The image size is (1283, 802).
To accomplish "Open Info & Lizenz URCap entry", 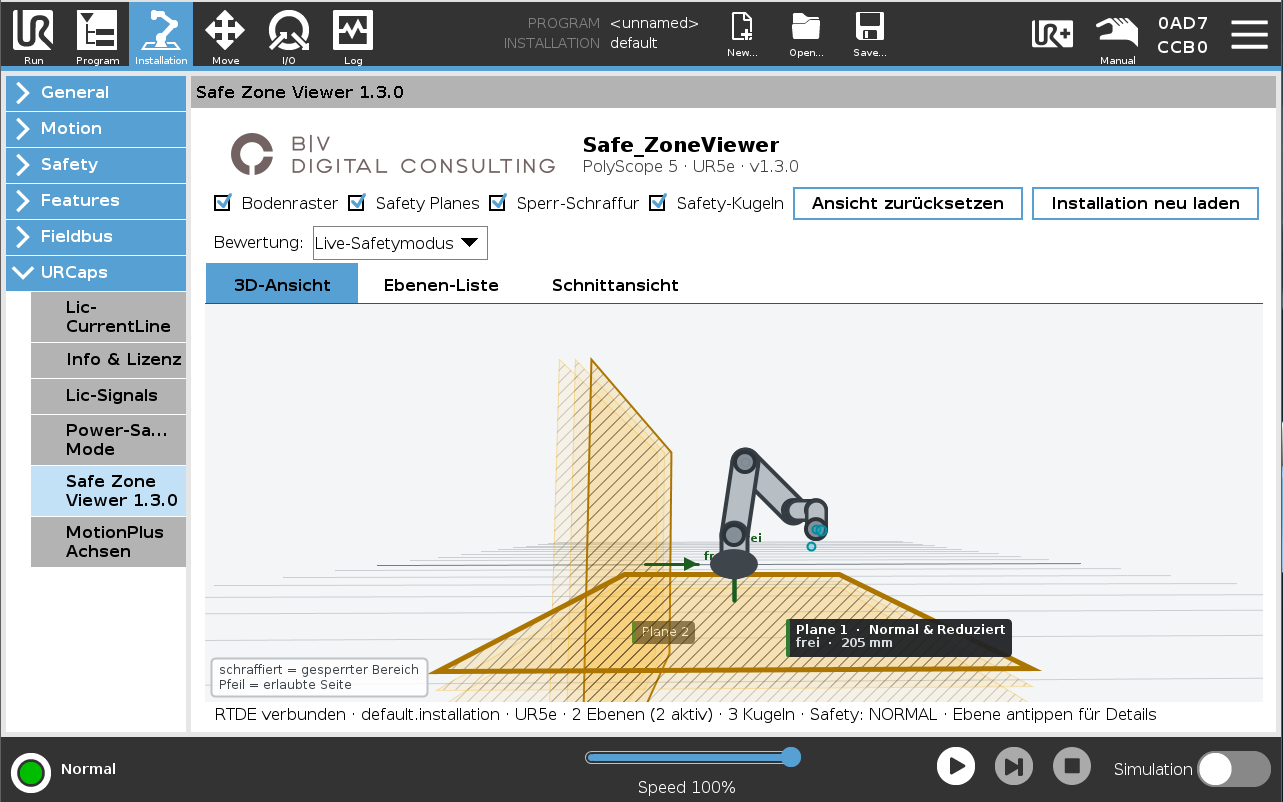I will (108, 360).
